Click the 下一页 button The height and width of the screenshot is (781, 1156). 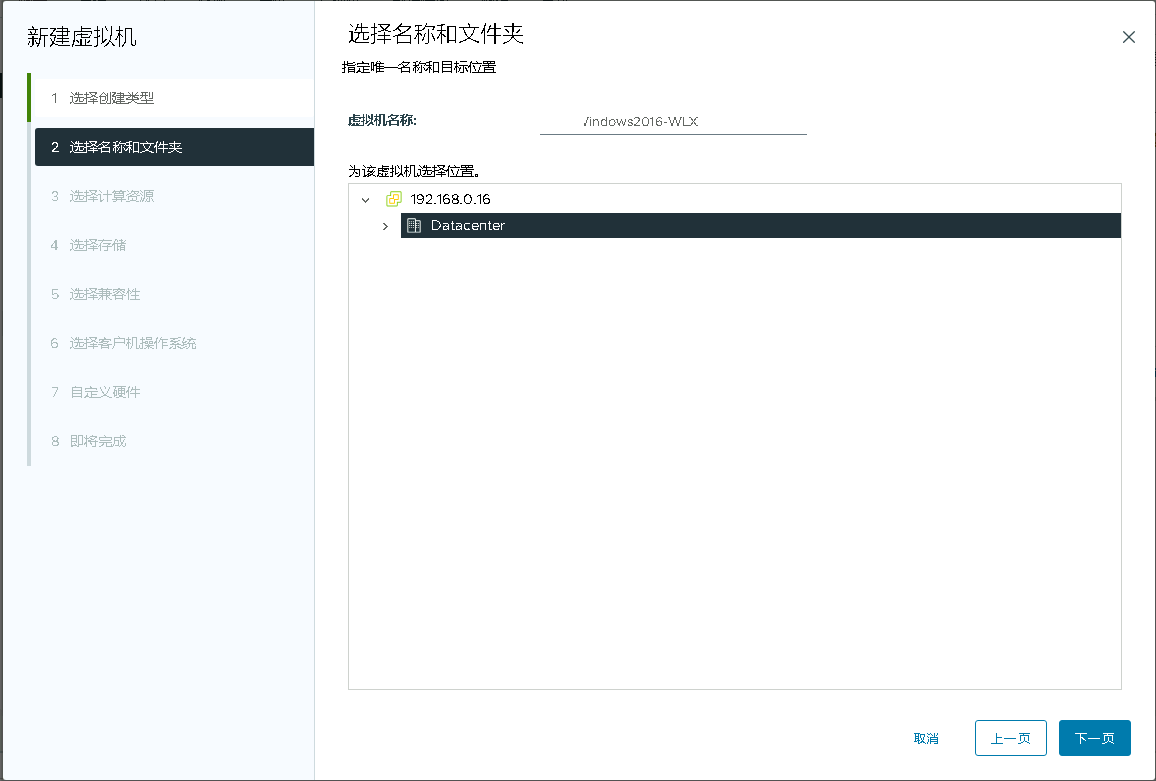click(x=1094, y=738)
